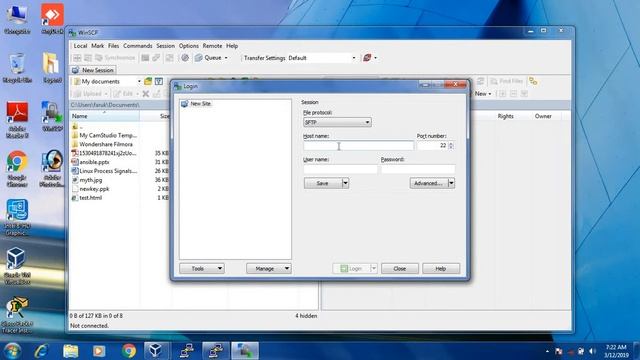Open the Tools dropdown button
Screen dimensions: 640x360
click(x=202, y=269)
